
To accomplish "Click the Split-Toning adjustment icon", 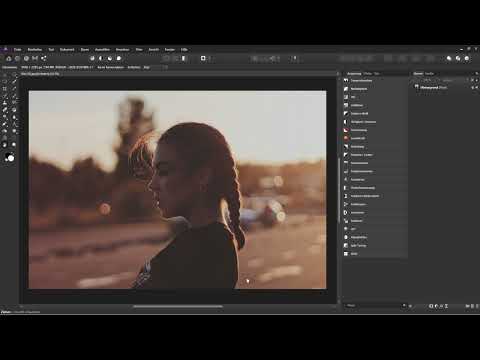I will [x=346, y=245].
